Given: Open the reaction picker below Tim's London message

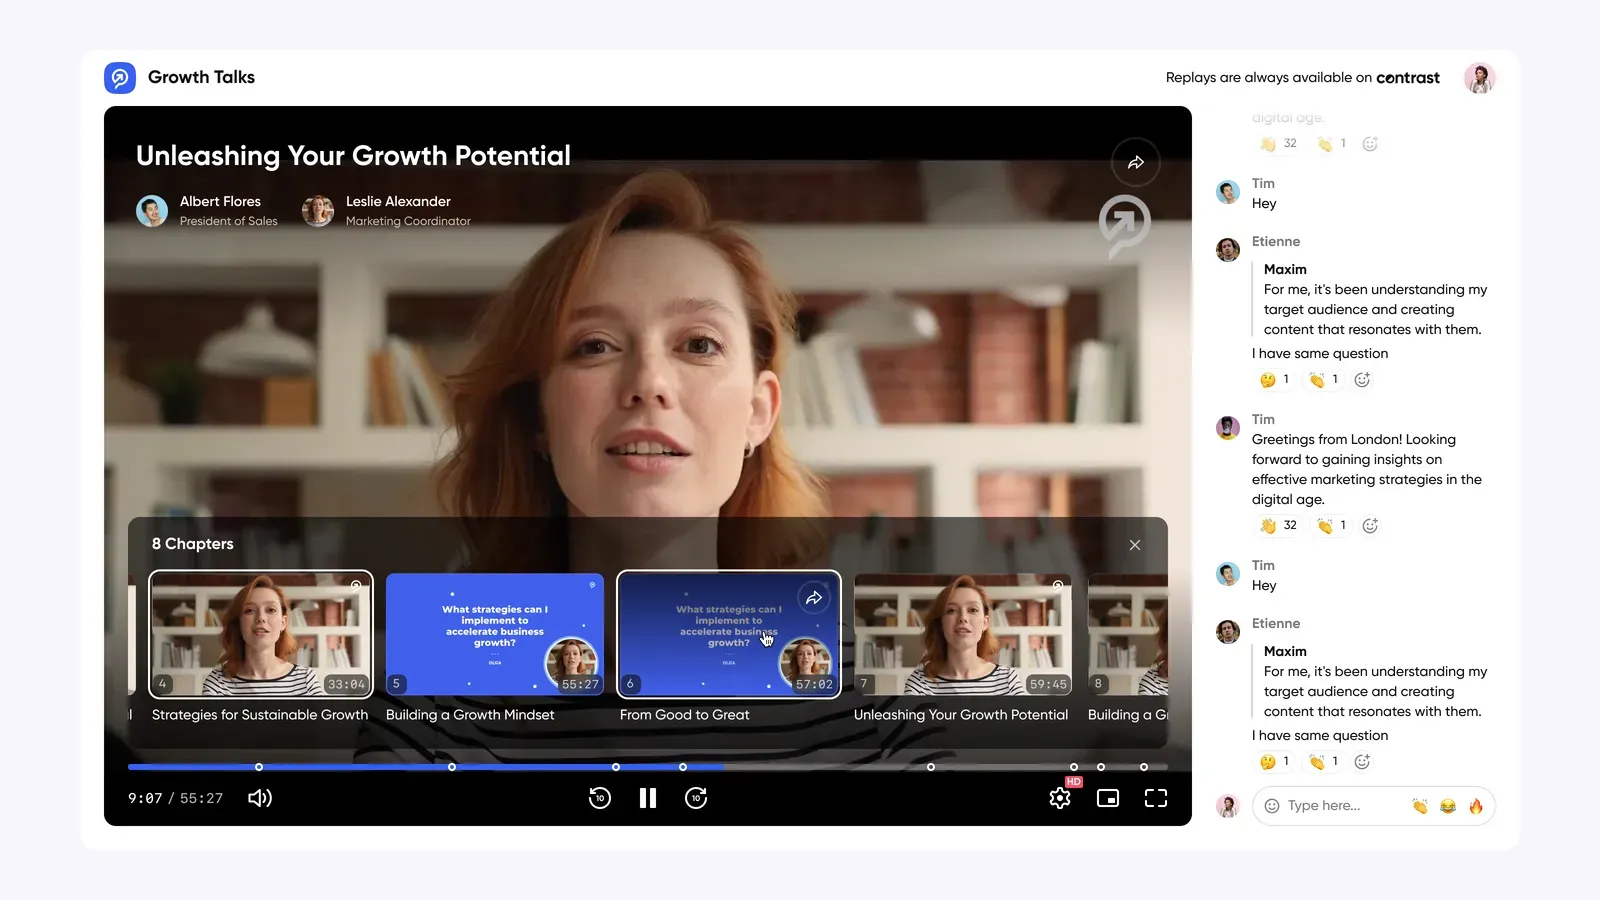Looking at the screenshot, I should pos(1370,525).
